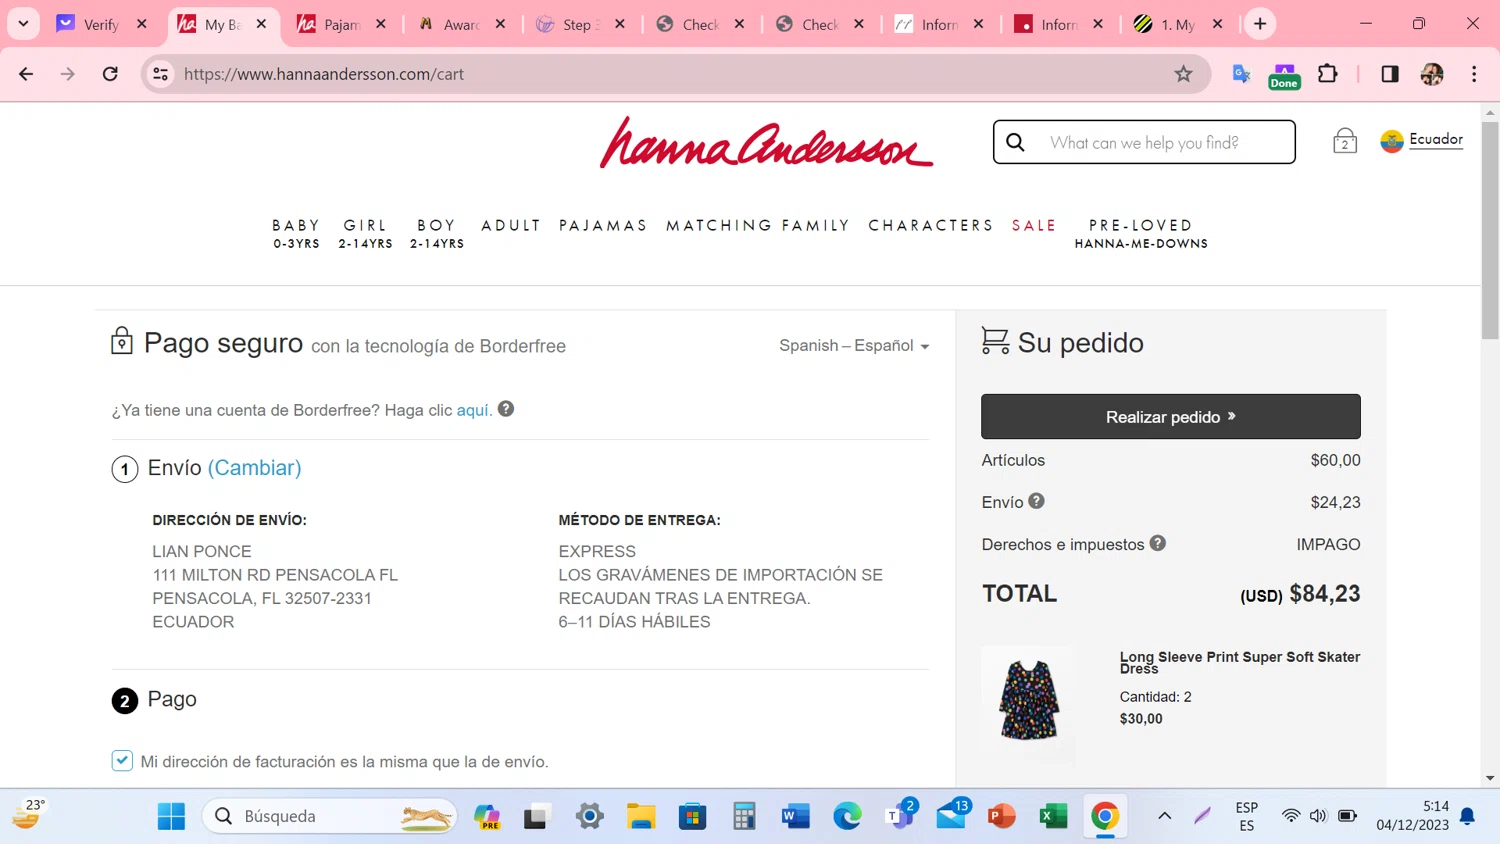Image resolution: width=1500 pixels, height=844 pixels.
Task: Click the search magnifier icon in the site search box
Action: click(1016, 142)
